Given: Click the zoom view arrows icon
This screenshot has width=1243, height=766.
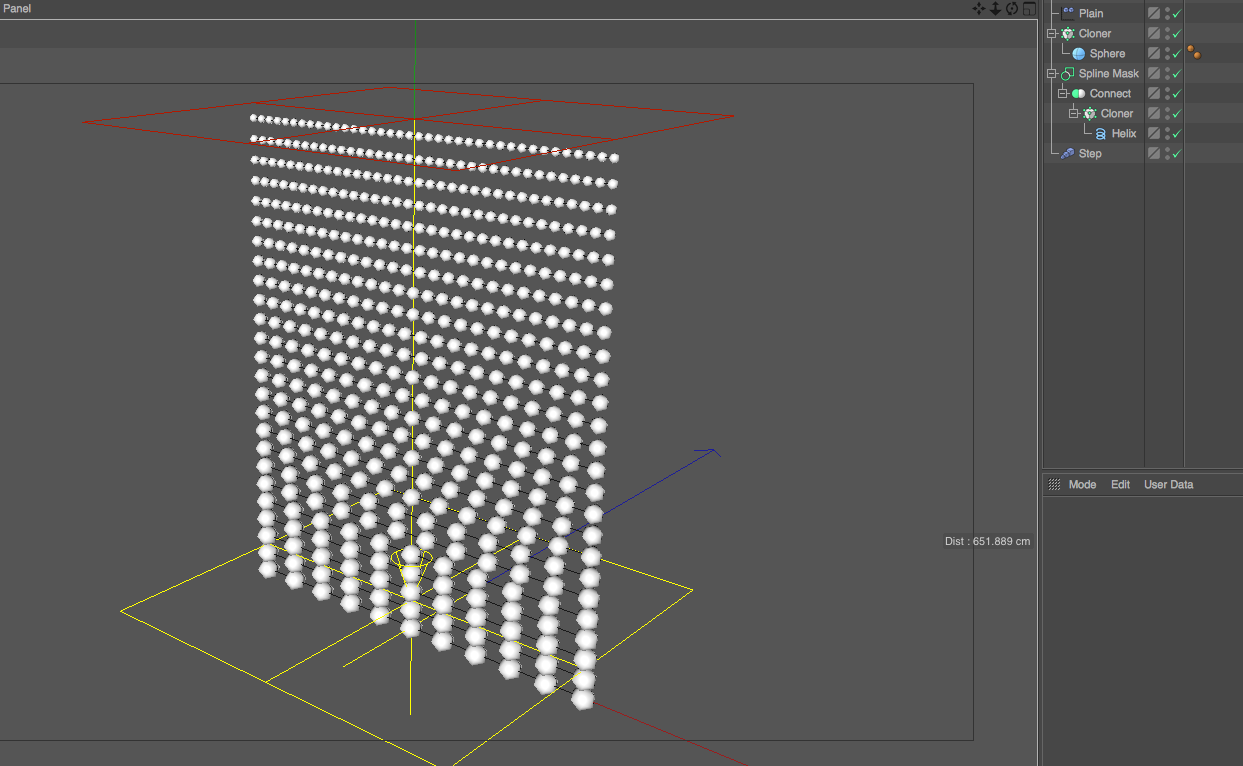Looking at the screenshot, I should click(x=994, y=8).
